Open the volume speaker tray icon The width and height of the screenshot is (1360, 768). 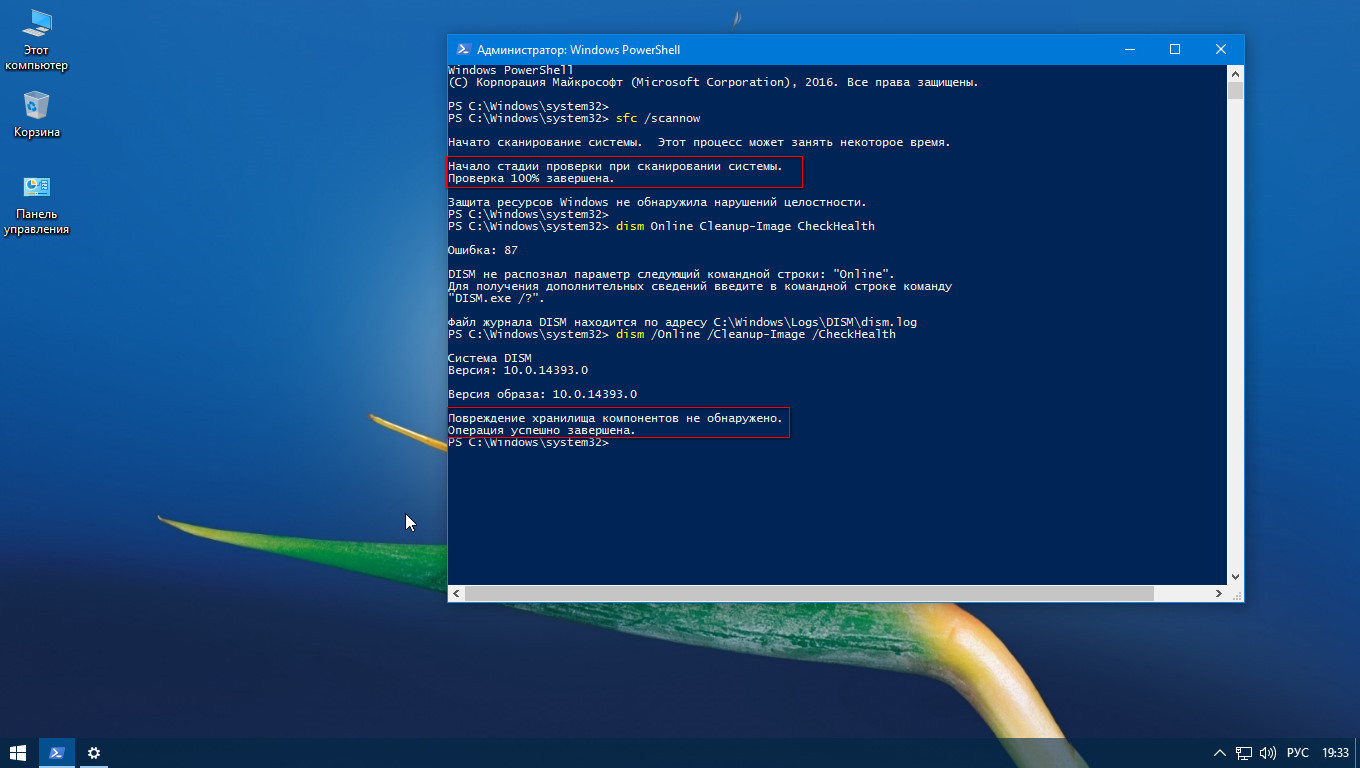pos(1268,753)
